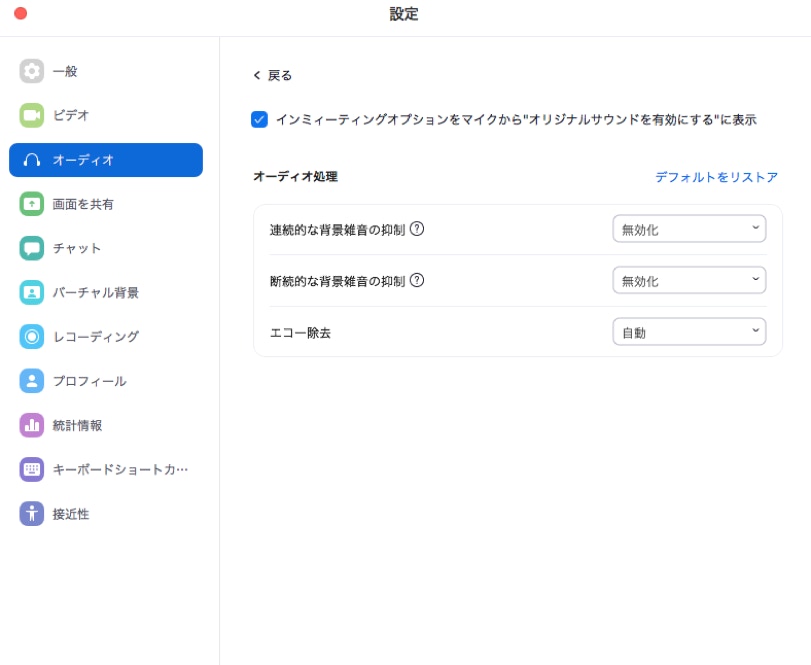Expand the 断続的な背景雑音の抑制 dropdown

click(689, 281)
